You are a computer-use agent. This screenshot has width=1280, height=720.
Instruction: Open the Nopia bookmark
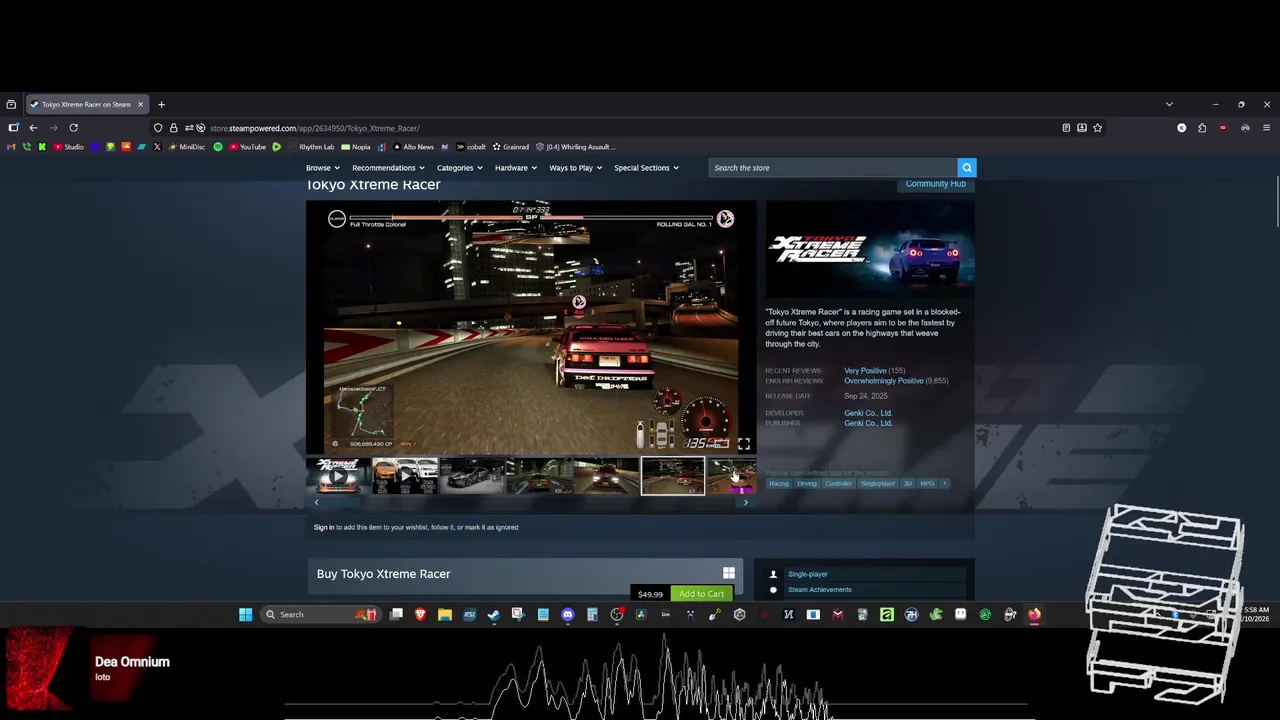(355, 147)
